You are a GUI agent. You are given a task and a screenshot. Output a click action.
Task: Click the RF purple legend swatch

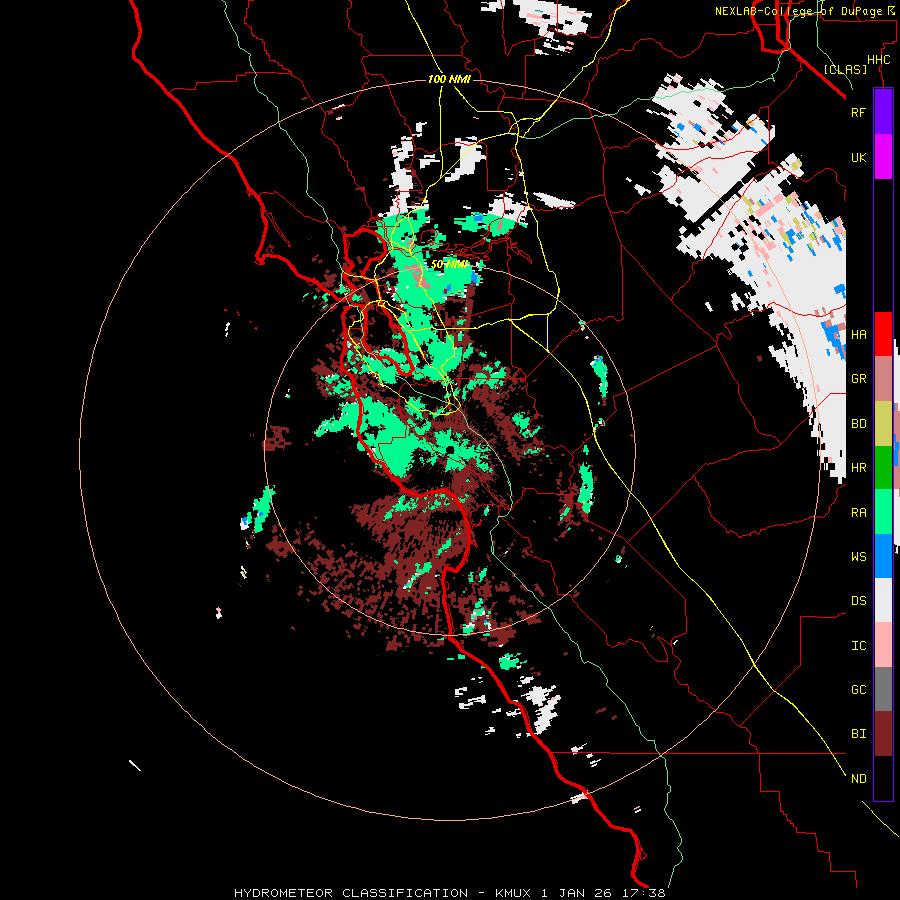tap(883, 112)
